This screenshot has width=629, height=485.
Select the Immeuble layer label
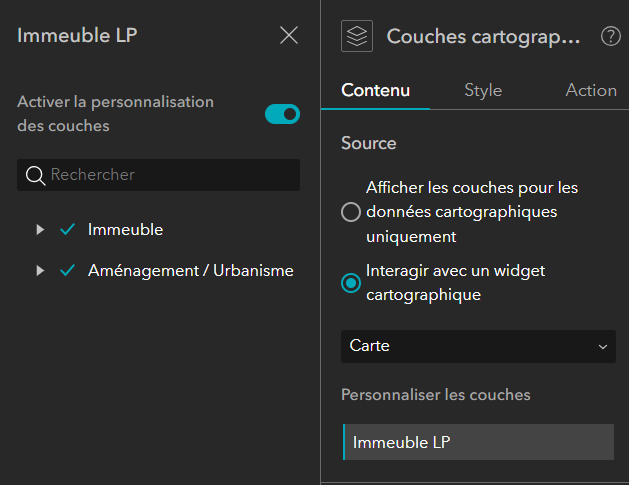coord(125,230)
